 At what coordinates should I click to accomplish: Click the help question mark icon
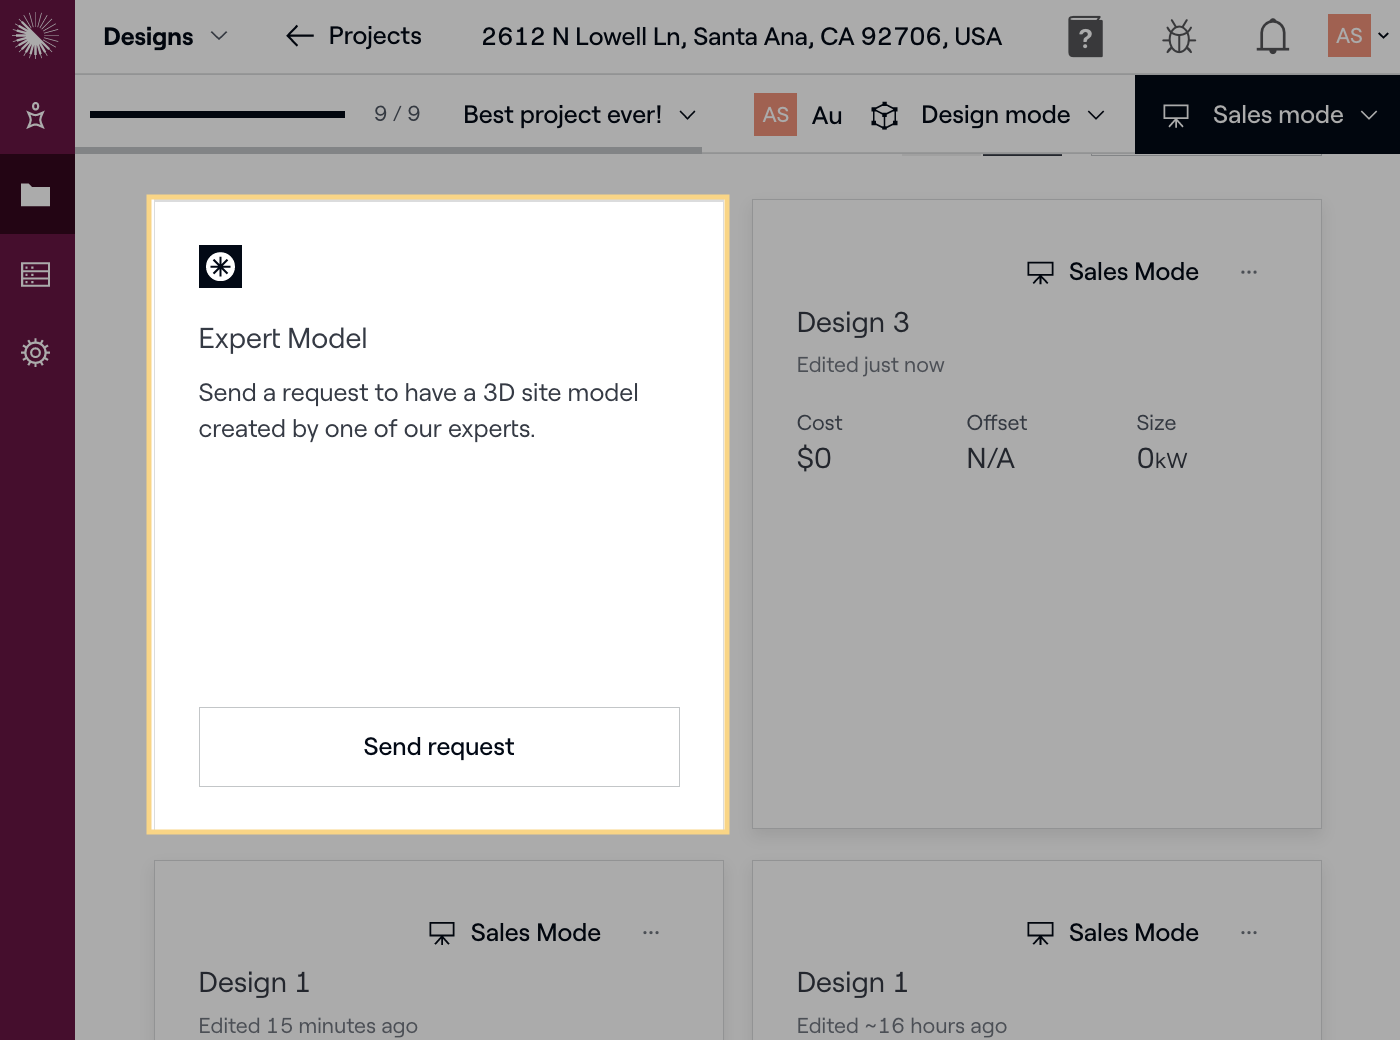click(1085, 36)
